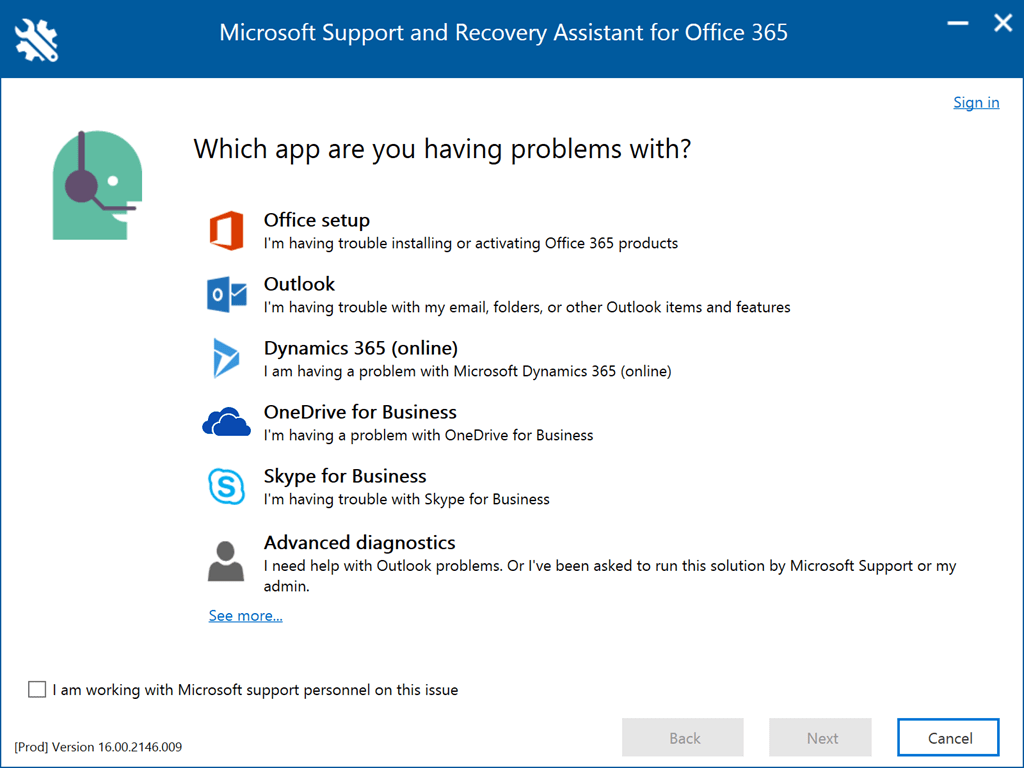Viewport: 1024px width, 768px height.
Task: Select the Advanced diagnostics person icon
Action: click(x=226, y=561)
